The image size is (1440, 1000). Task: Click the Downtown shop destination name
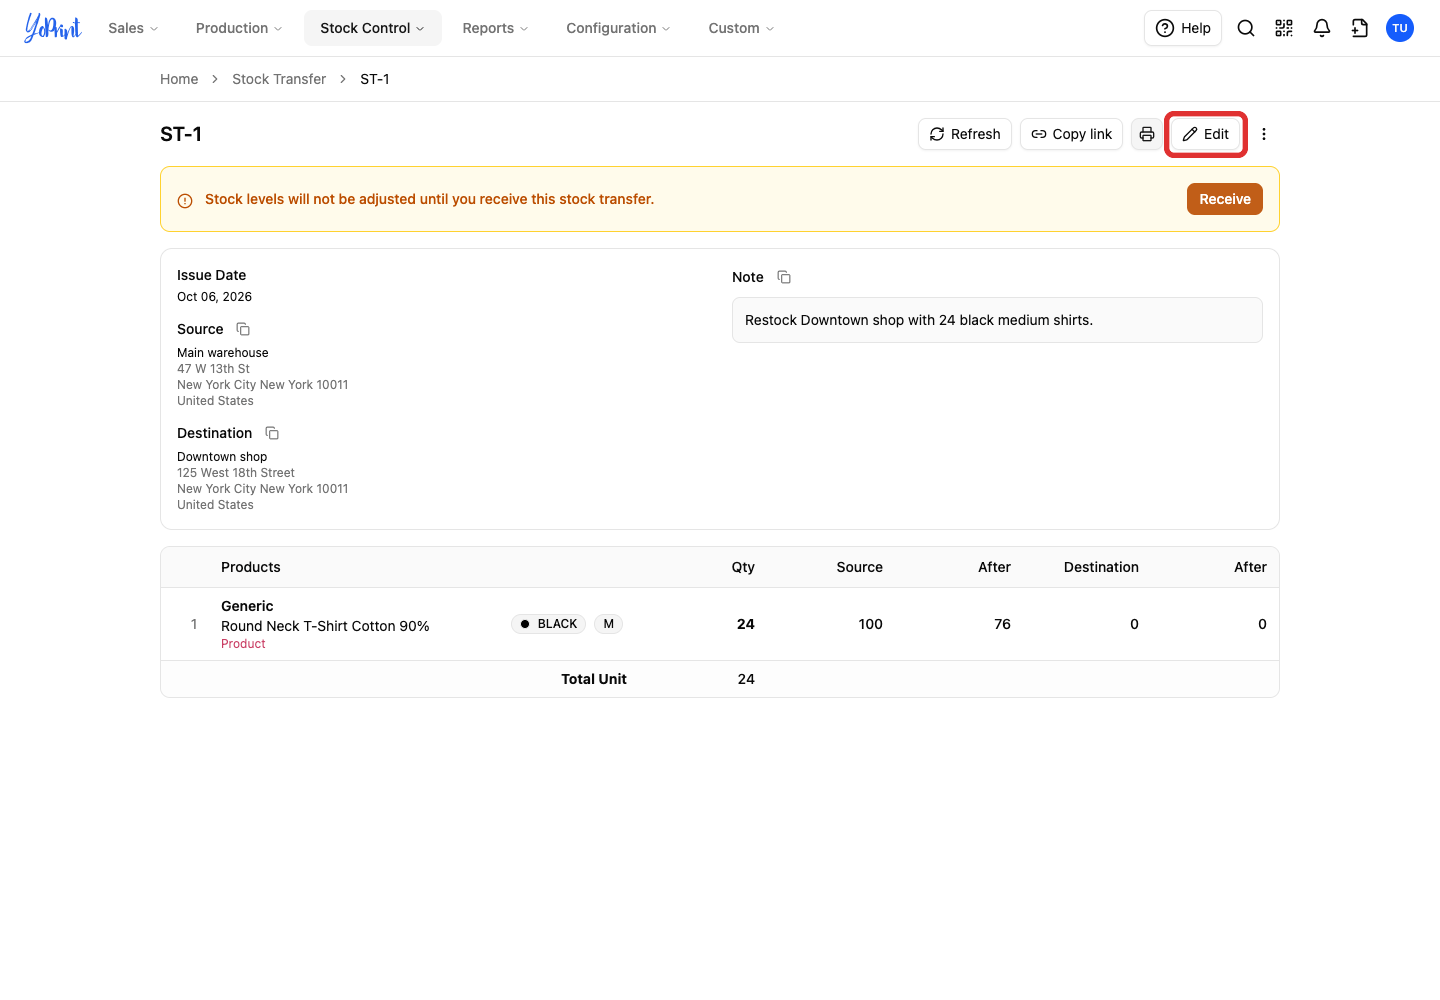222,457
